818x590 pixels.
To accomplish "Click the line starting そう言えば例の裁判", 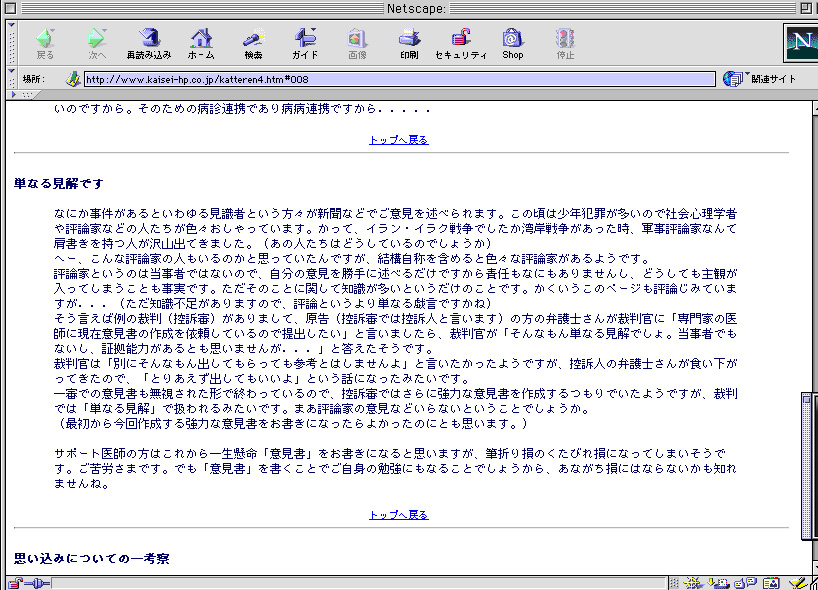I will [395, 319].
